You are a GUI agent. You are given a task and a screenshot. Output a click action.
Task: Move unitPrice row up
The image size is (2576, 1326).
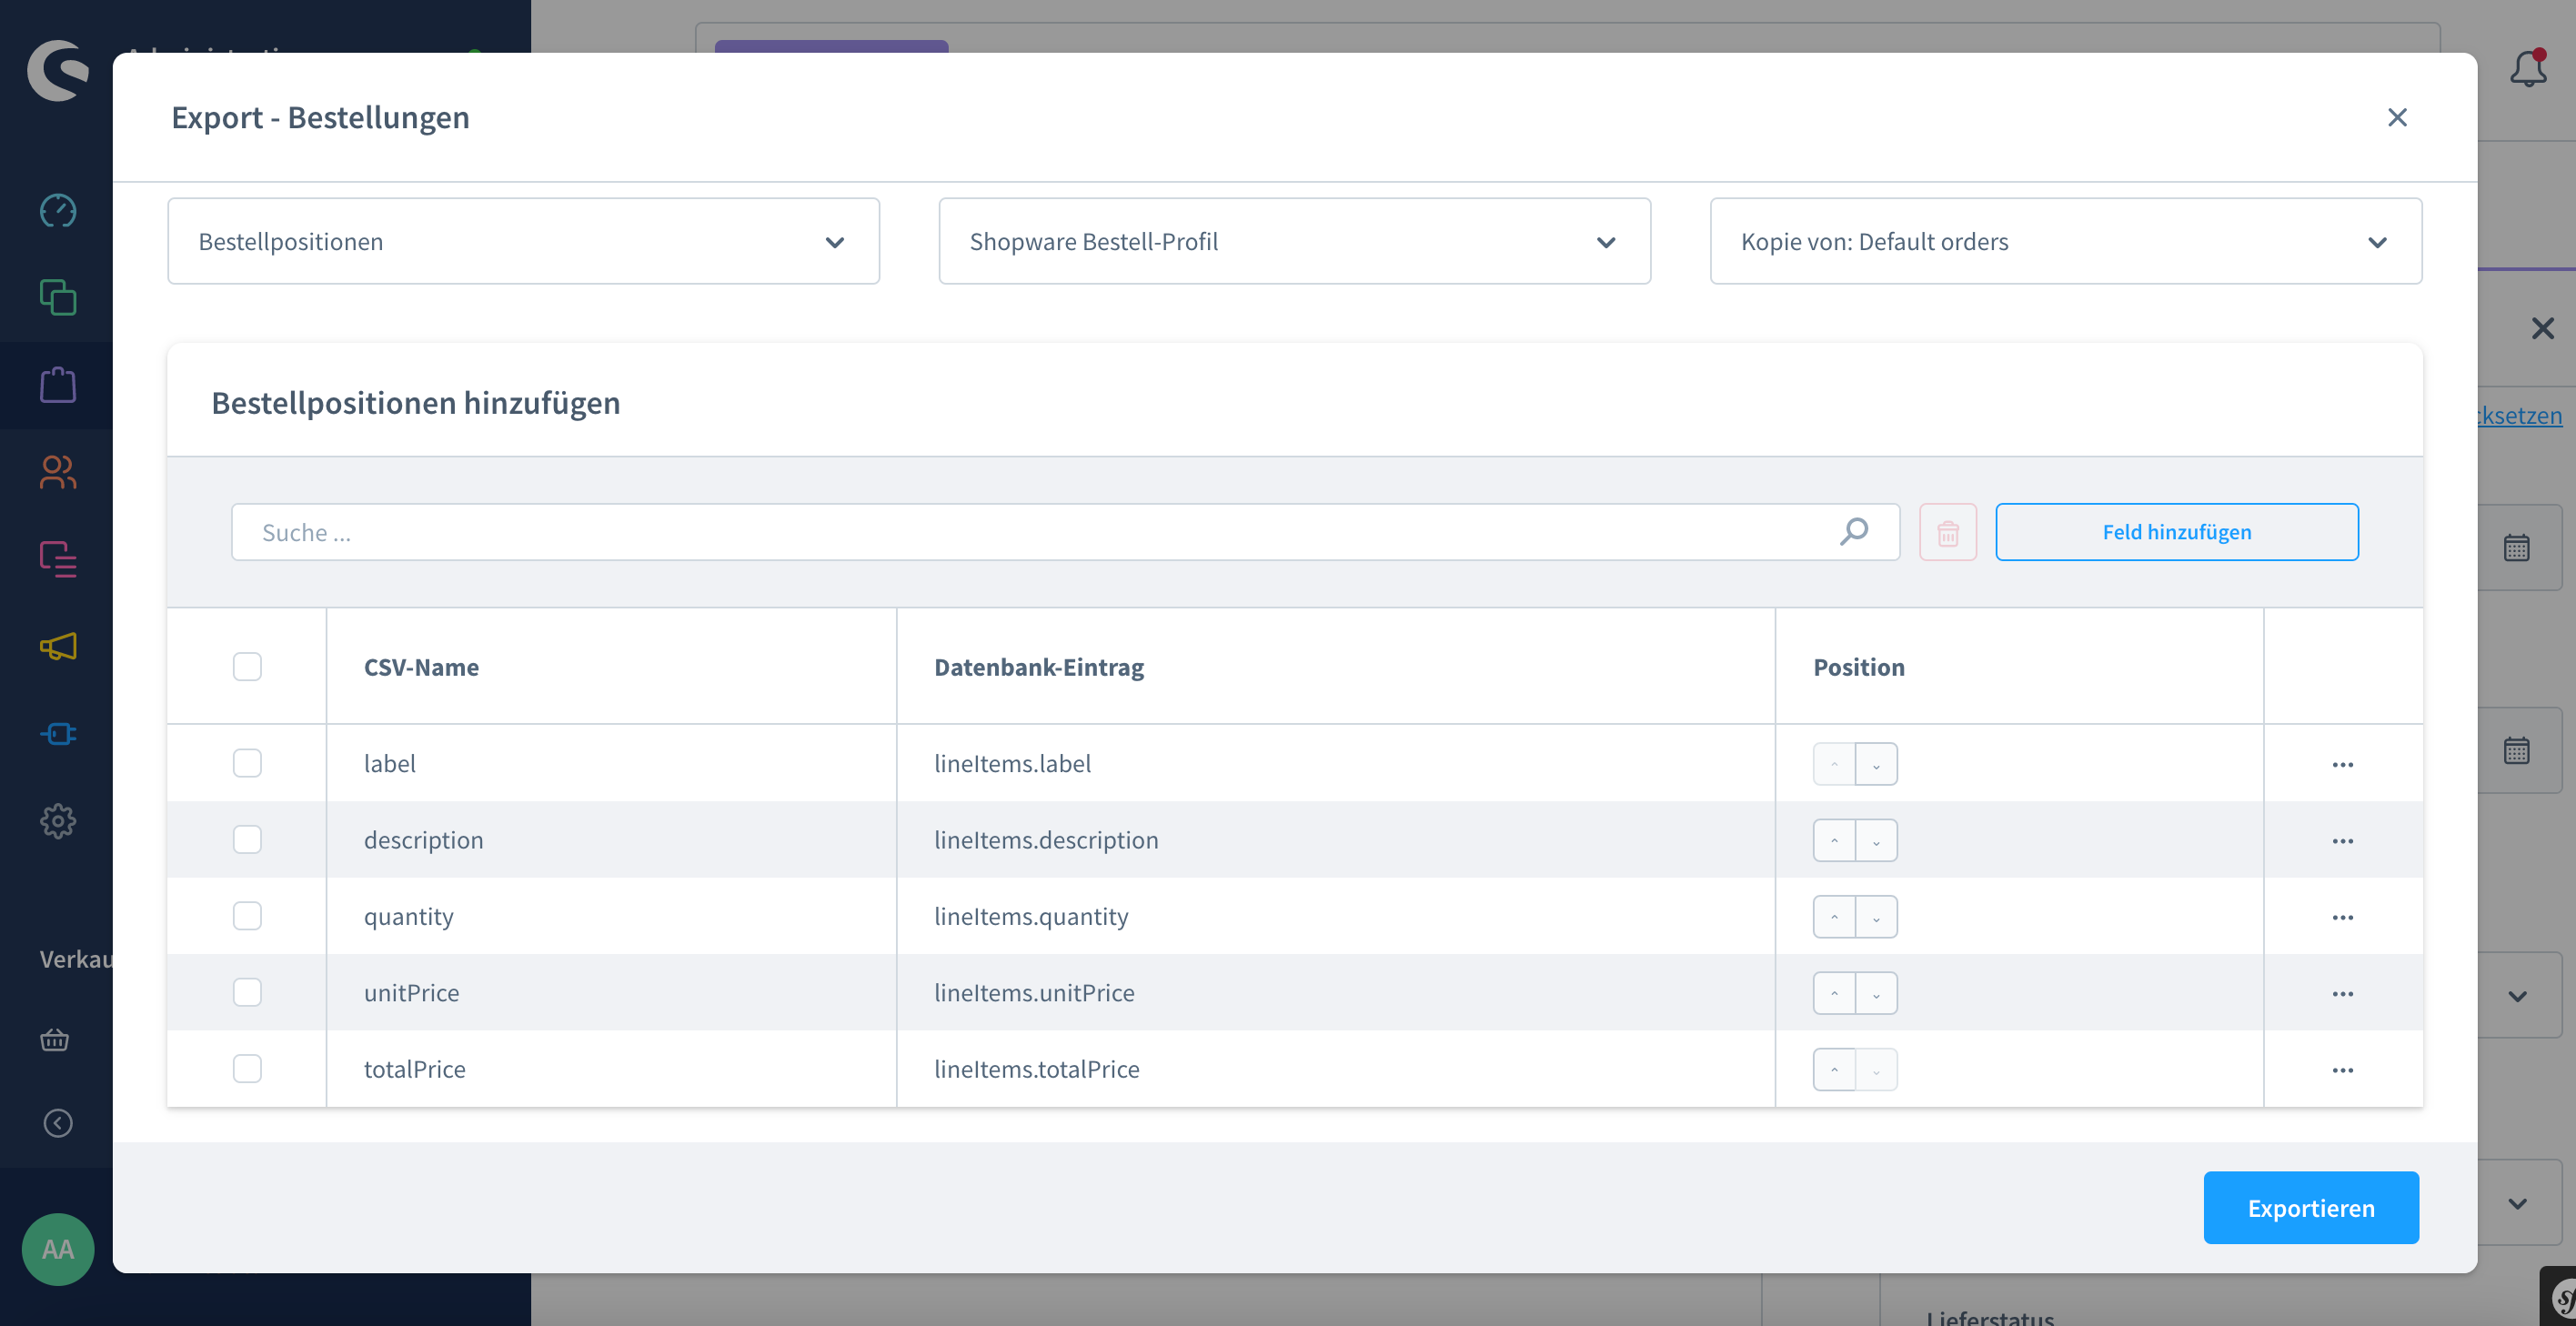tap(1834, 993)
